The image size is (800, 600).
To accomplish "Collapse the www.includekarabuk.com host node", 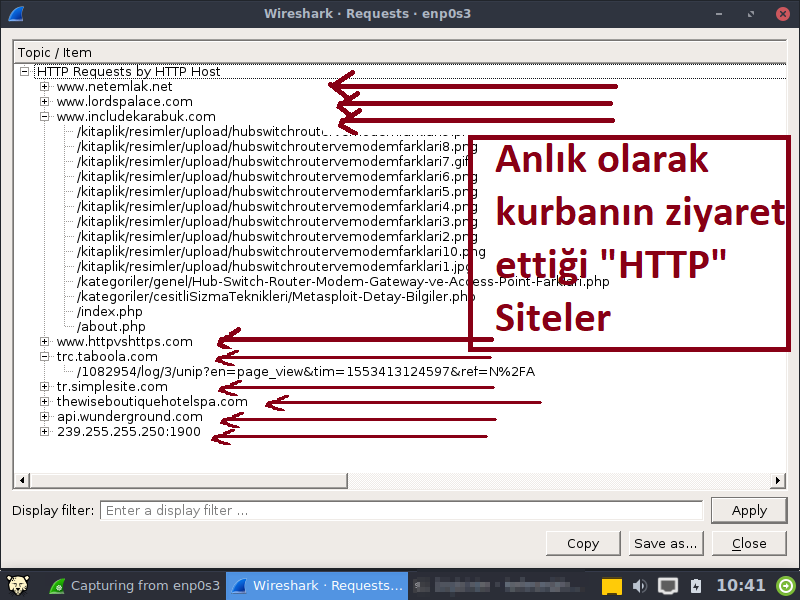I will pos(44,116).
